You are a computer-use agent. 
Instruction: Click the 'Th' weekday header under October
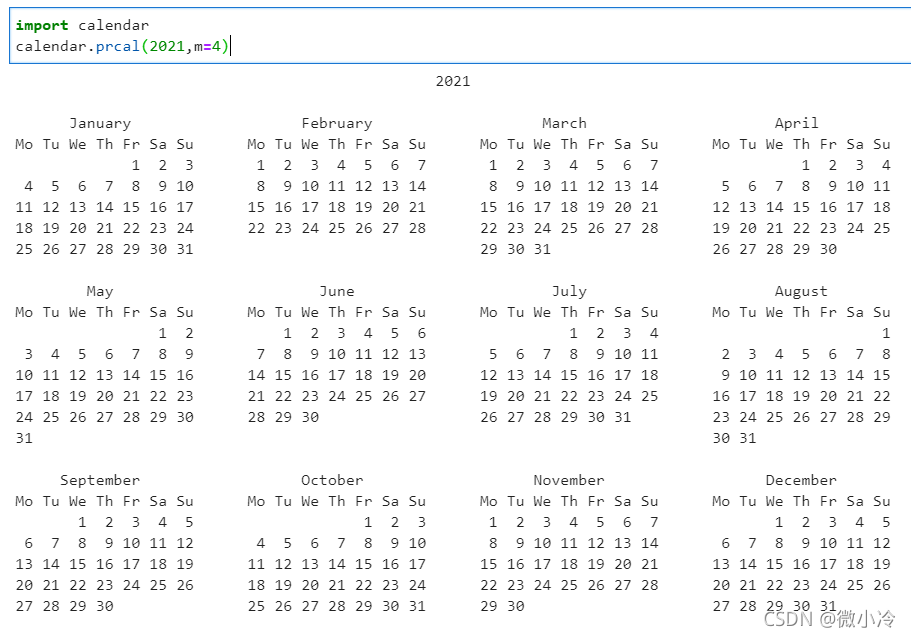[337, 501]
